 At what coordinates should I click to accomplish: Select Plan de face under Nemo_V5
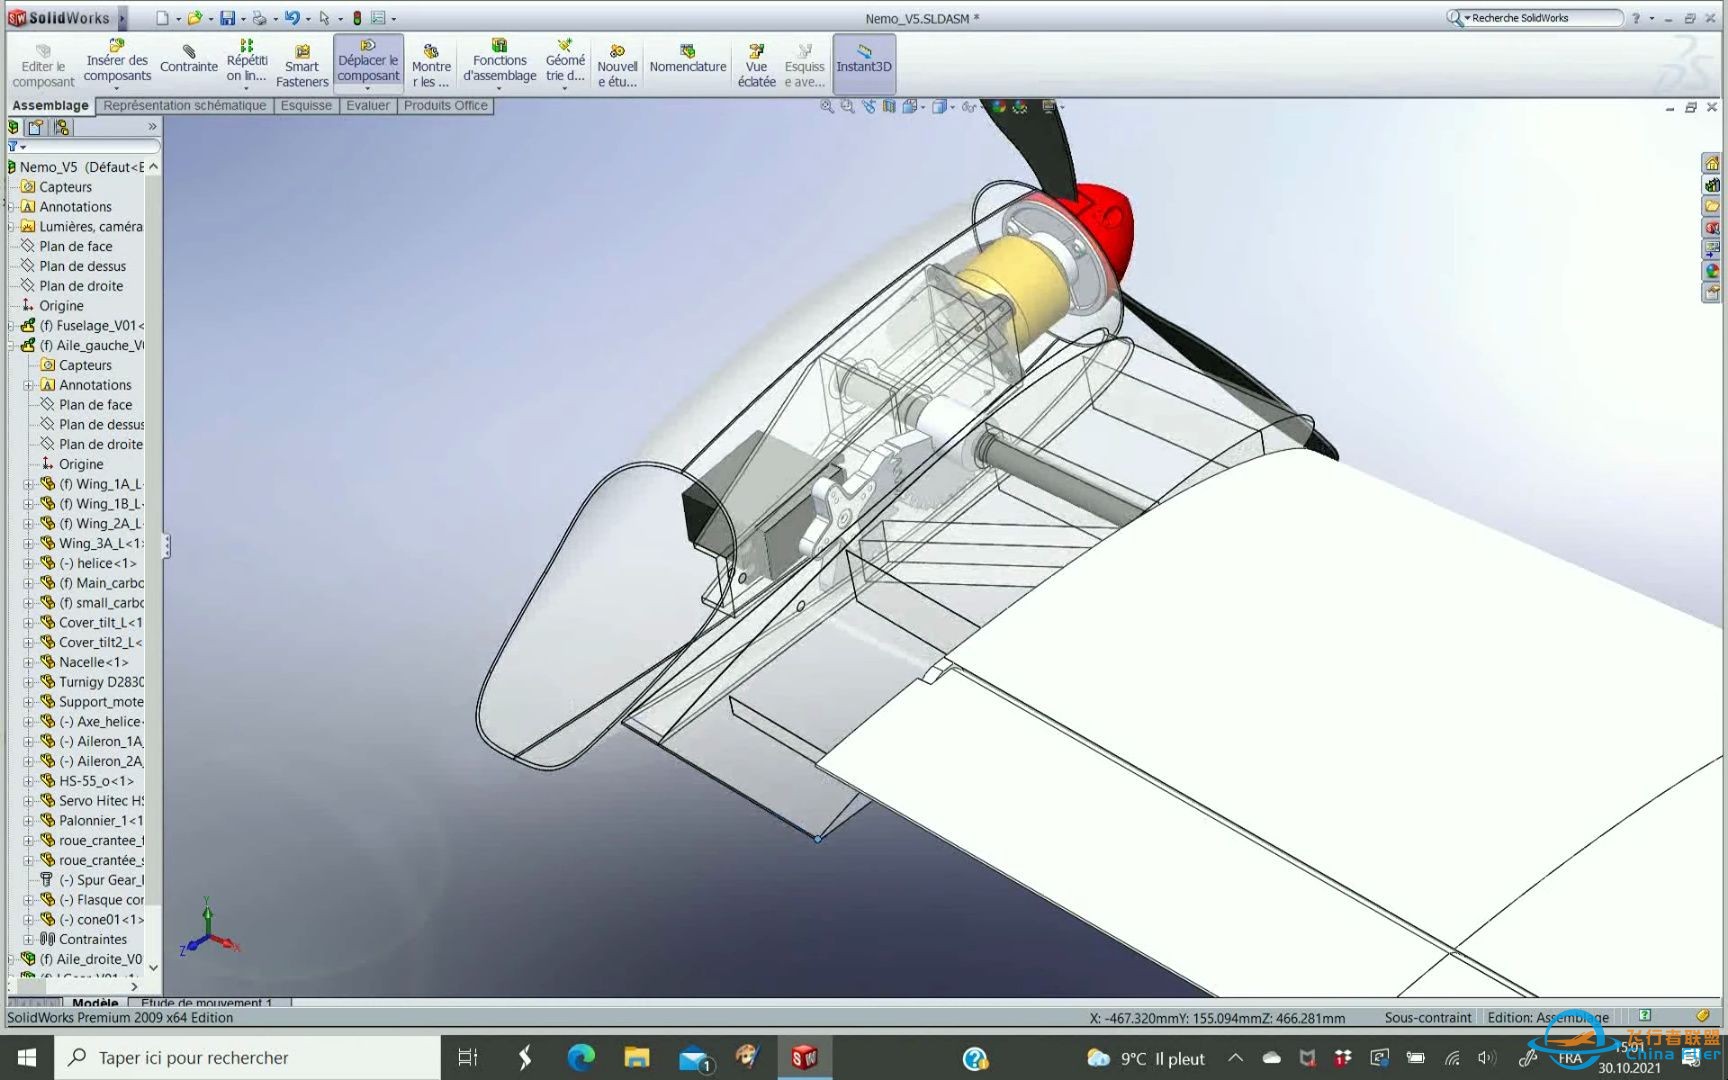pyautogui.click(x=76, y=246)
